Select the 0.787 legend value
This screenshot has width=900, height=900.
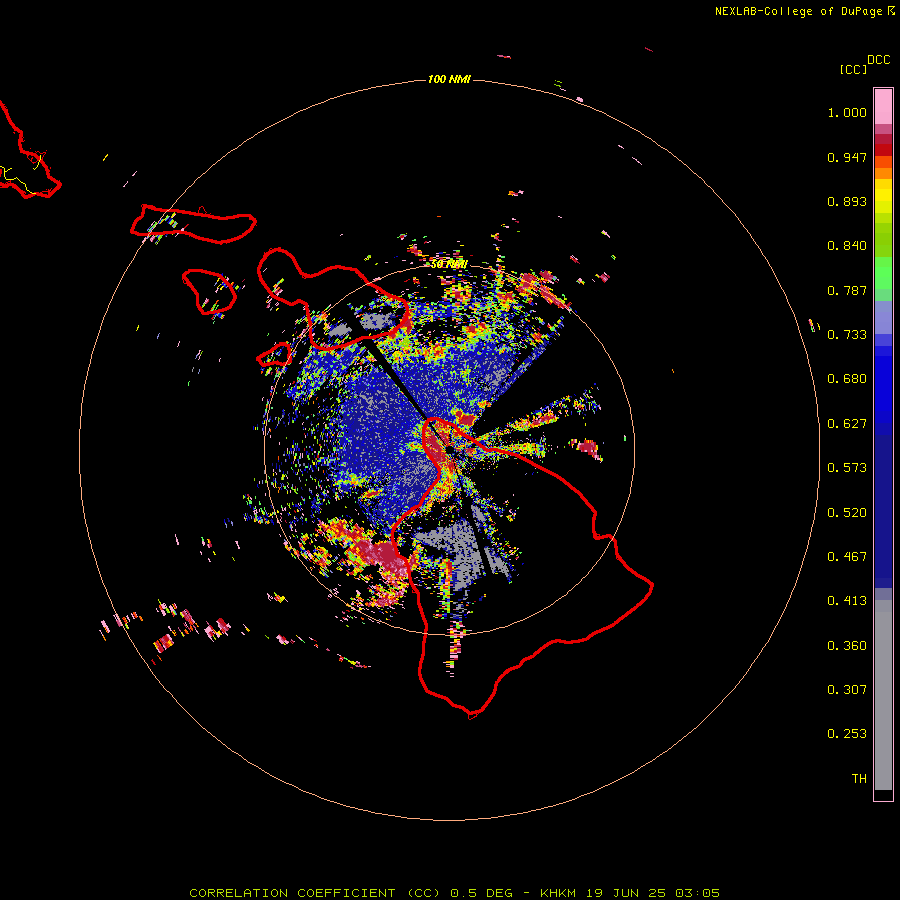click(x=847, y=290)
